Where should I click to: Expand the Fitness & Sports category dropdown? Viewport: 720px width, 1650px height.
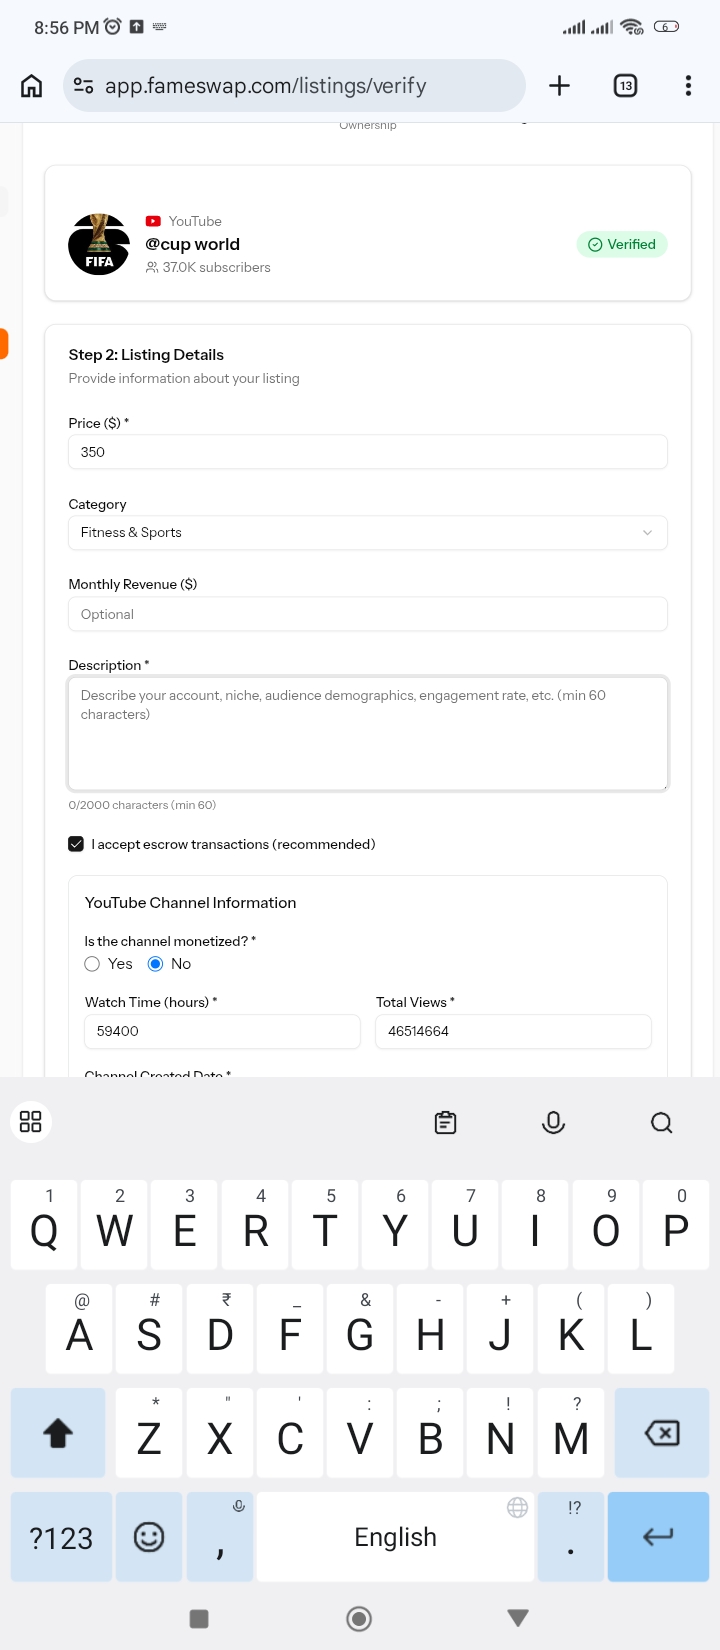tap(368, 532)
